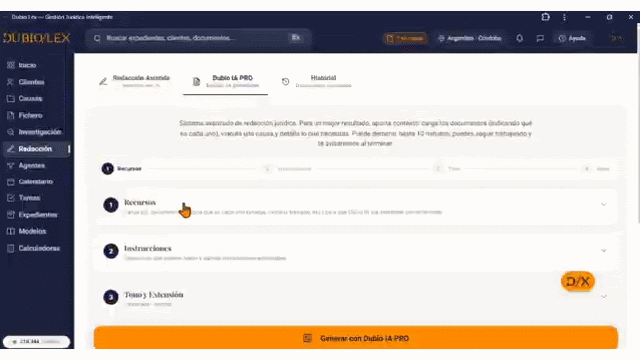Click the Recursos section heading
This screenshot has width=640, height=360.
140,202
